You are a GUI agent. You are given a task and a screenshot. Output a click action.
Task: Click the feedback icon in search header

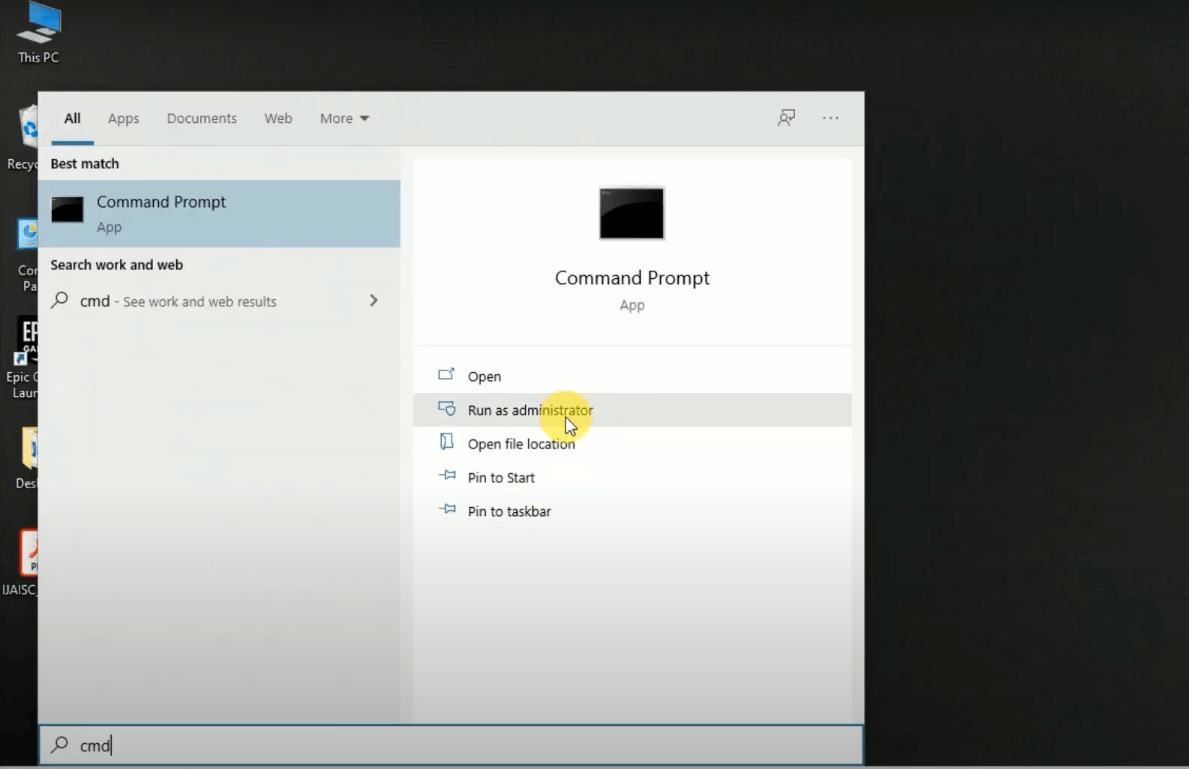[787, 118]
